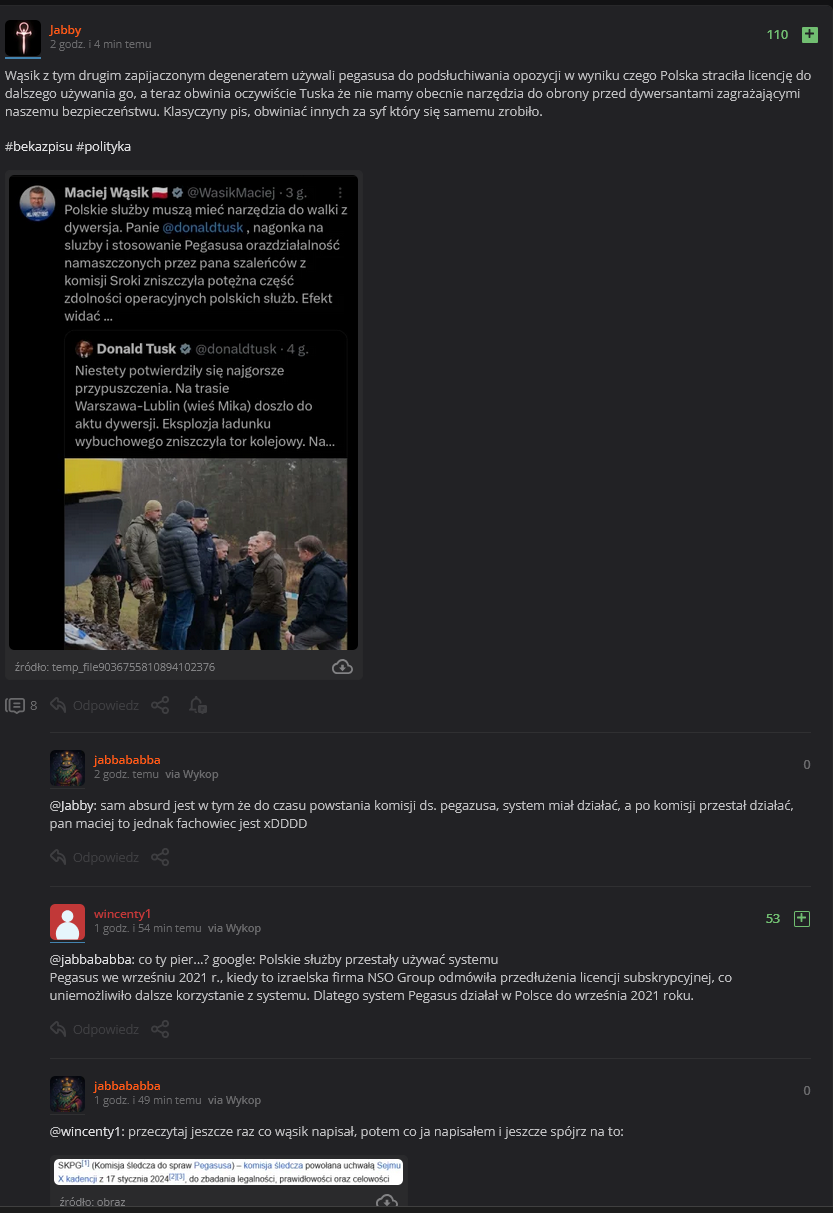
Task: Reply to the main post via Odpowiedz
Action: pos(95,705)
